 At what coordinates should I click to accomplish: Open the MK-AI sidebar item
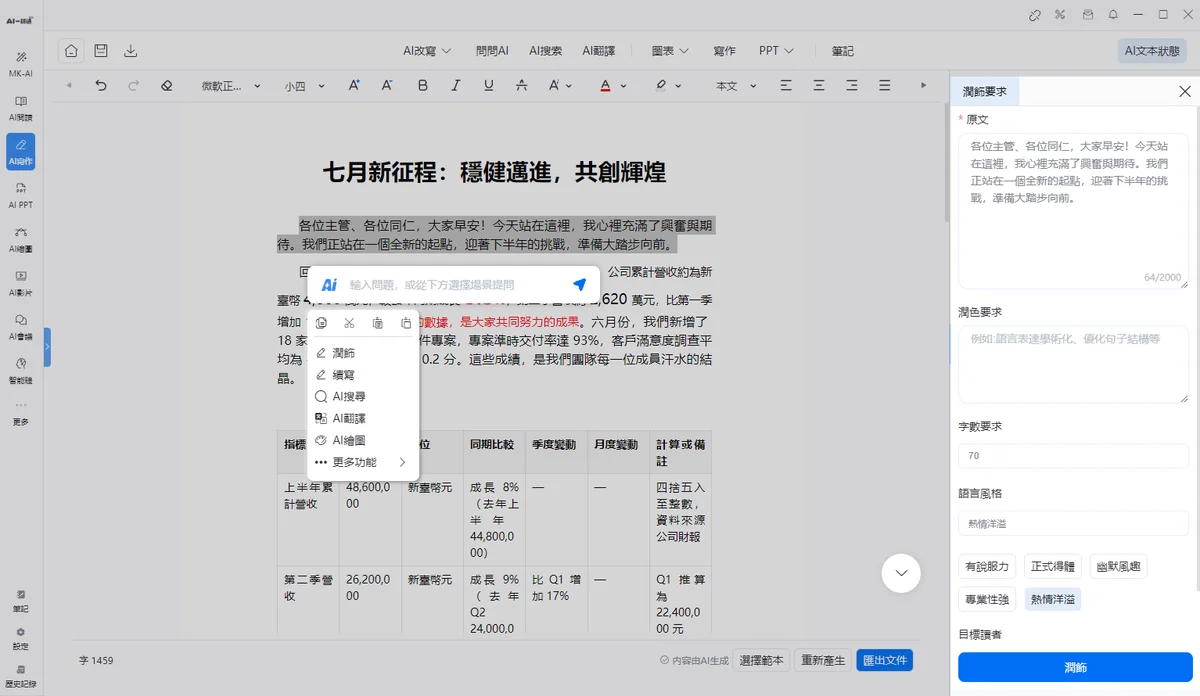[x=20, y=62]
